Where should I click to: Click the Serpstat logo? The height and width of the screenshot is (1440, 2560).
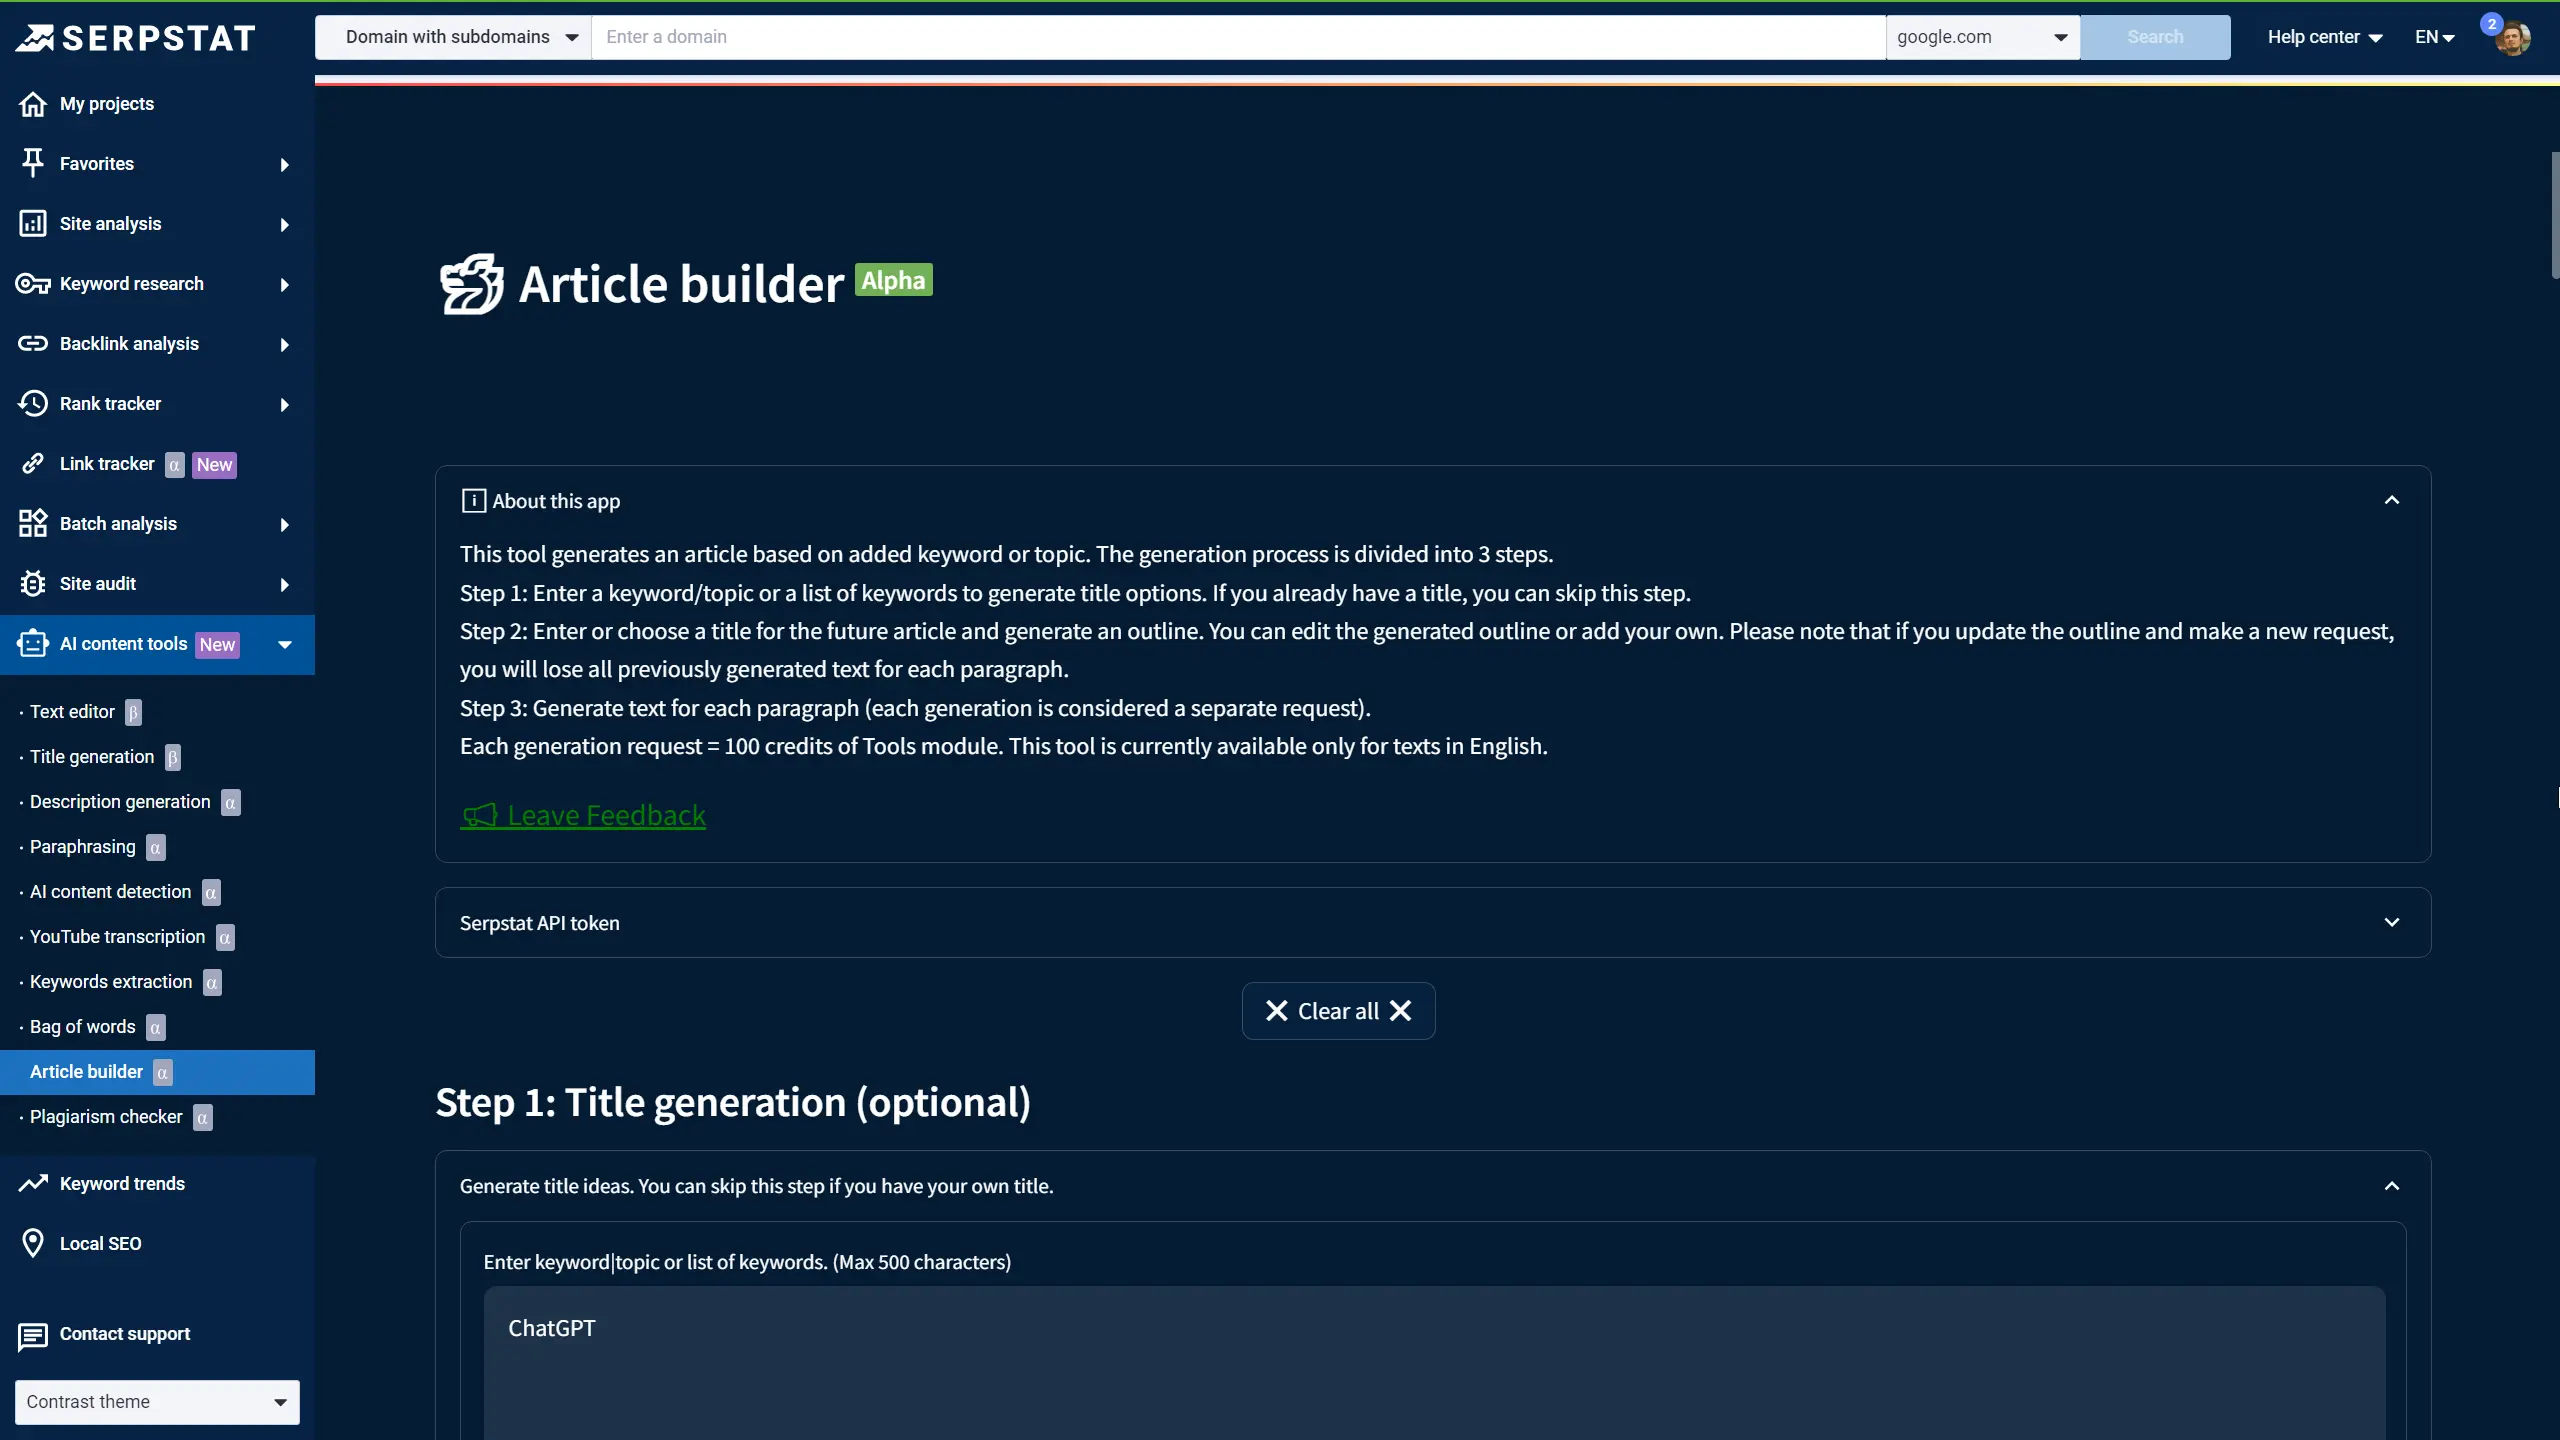click(136, 37)
